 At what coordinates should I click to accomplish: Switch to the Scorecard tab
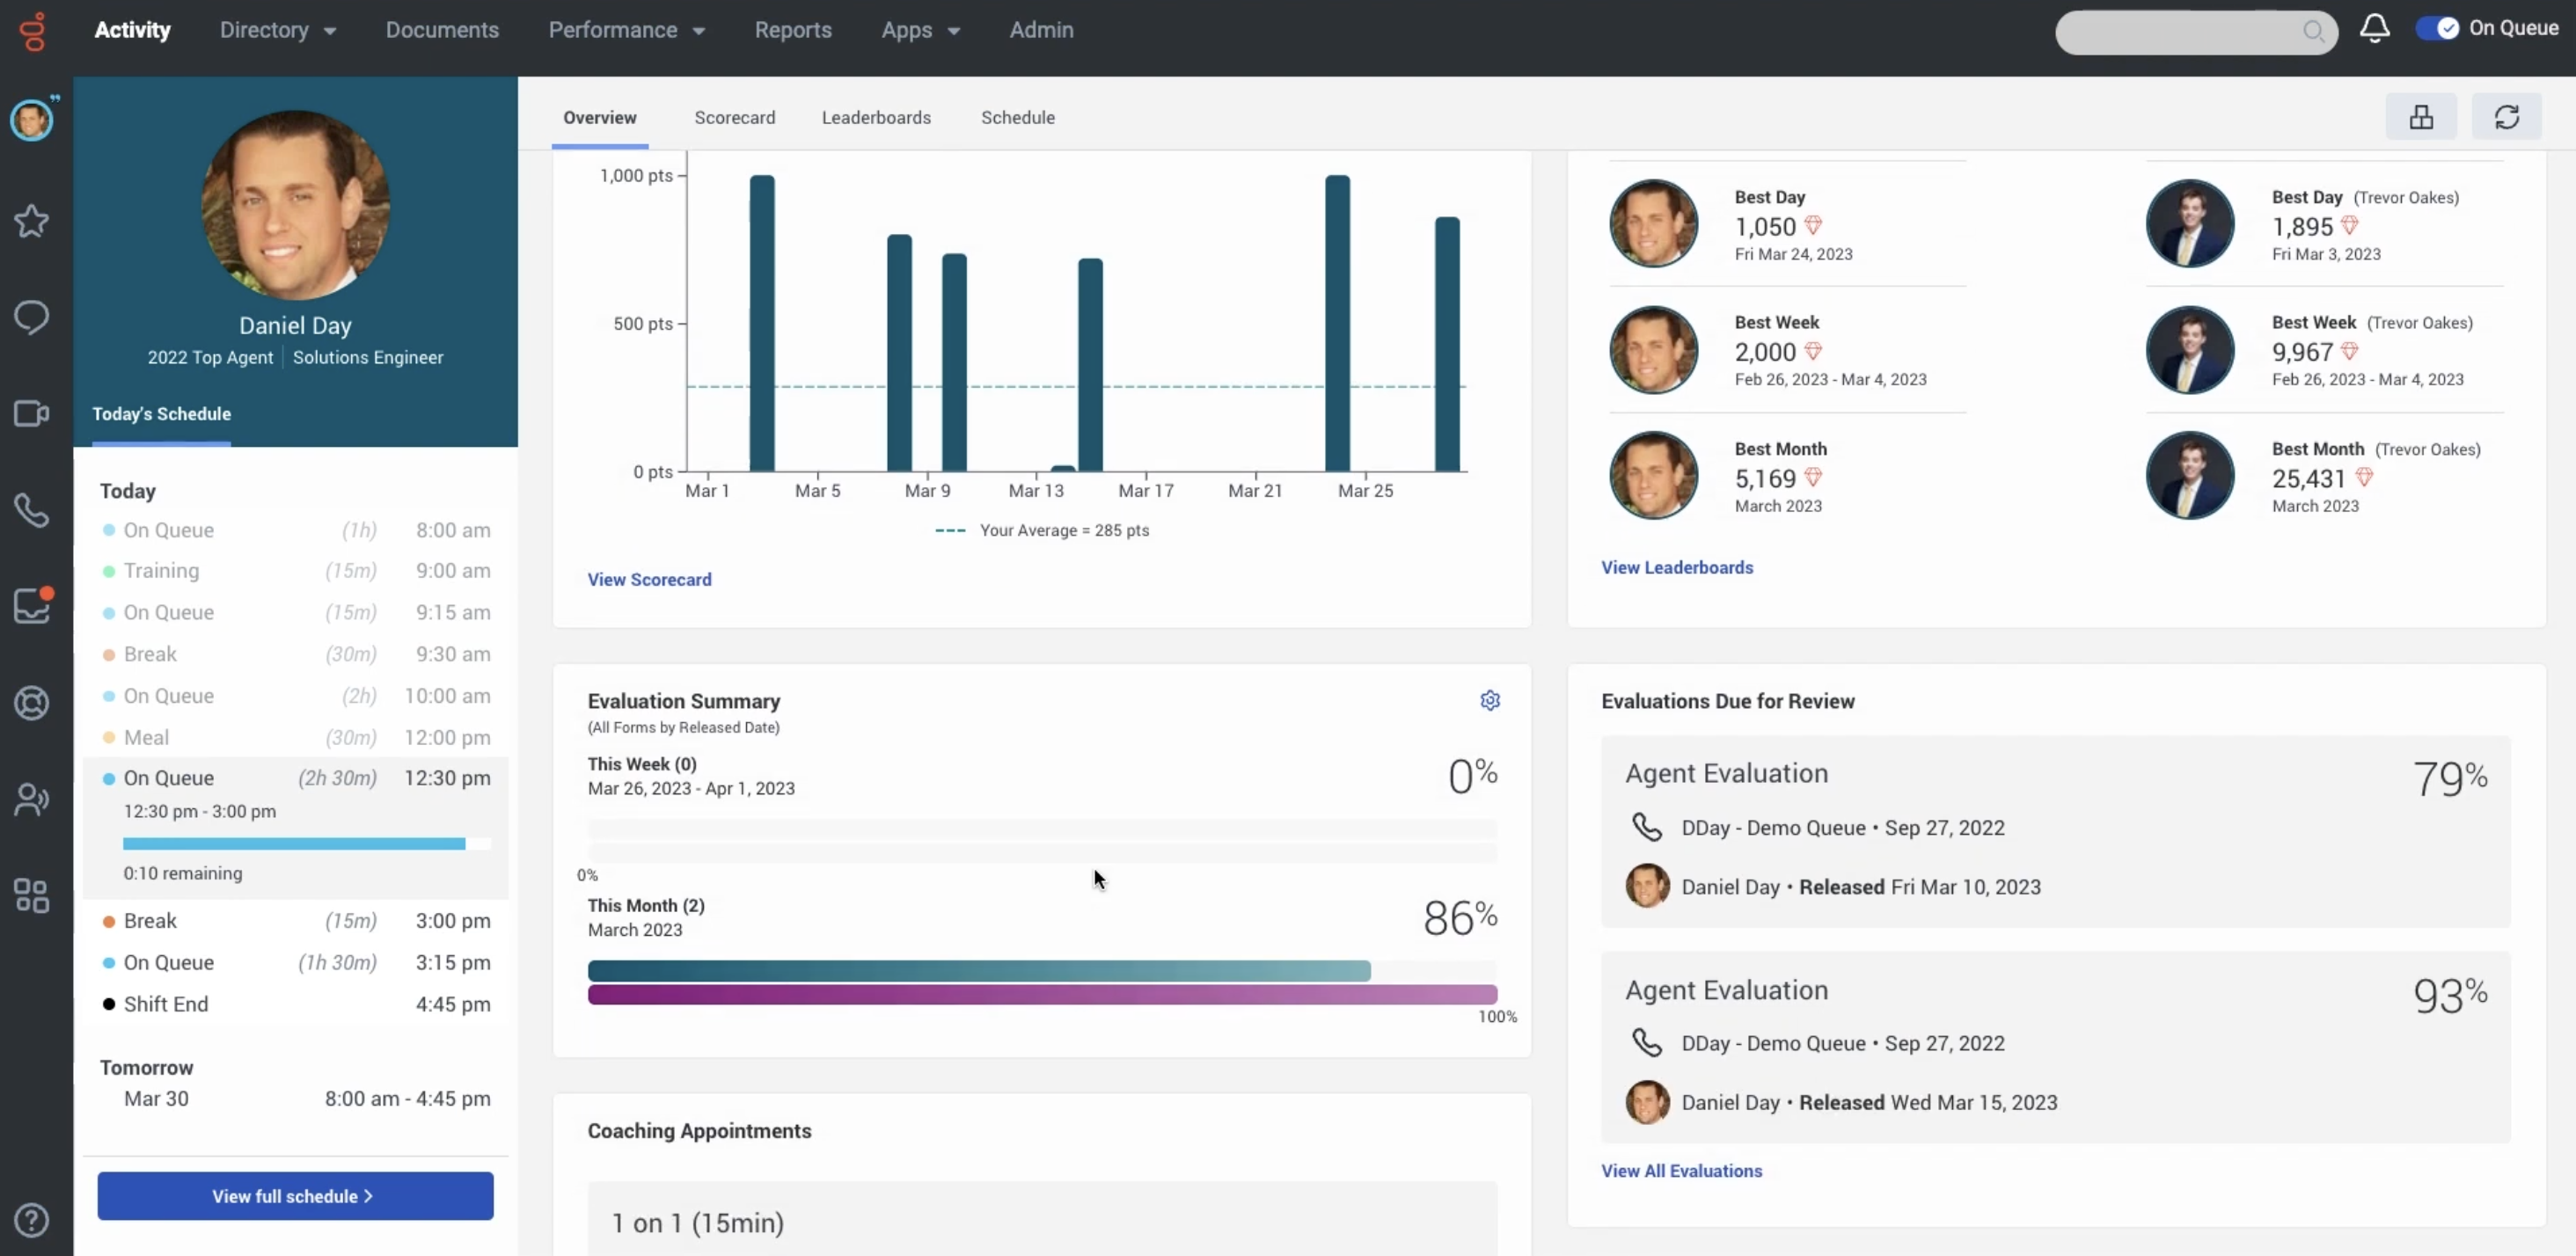734,117
